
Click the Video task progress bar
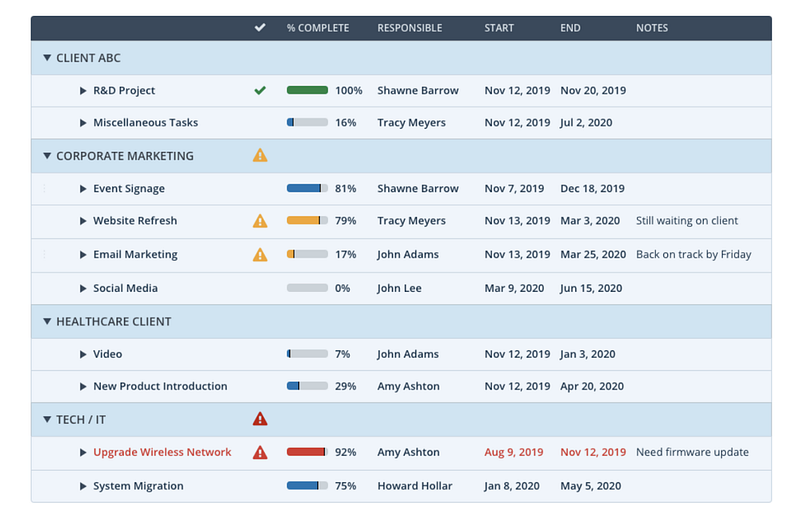(307, 354)
